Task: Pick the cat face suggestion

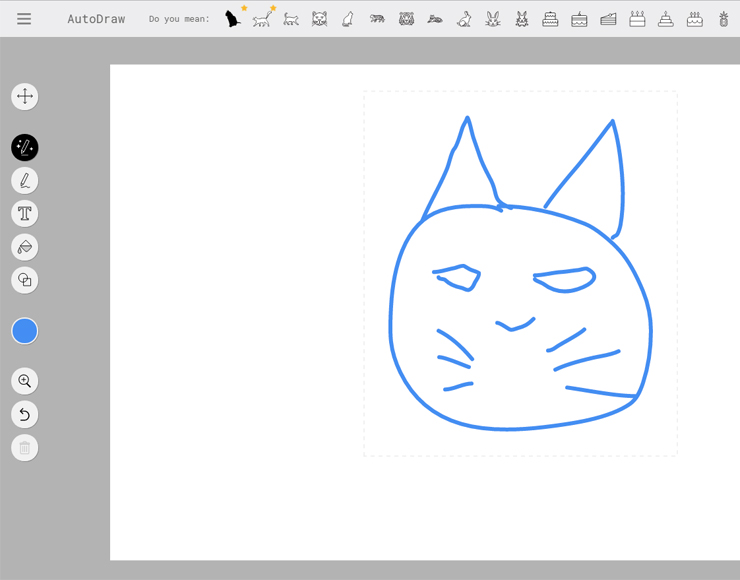Action: pos(319,19)
